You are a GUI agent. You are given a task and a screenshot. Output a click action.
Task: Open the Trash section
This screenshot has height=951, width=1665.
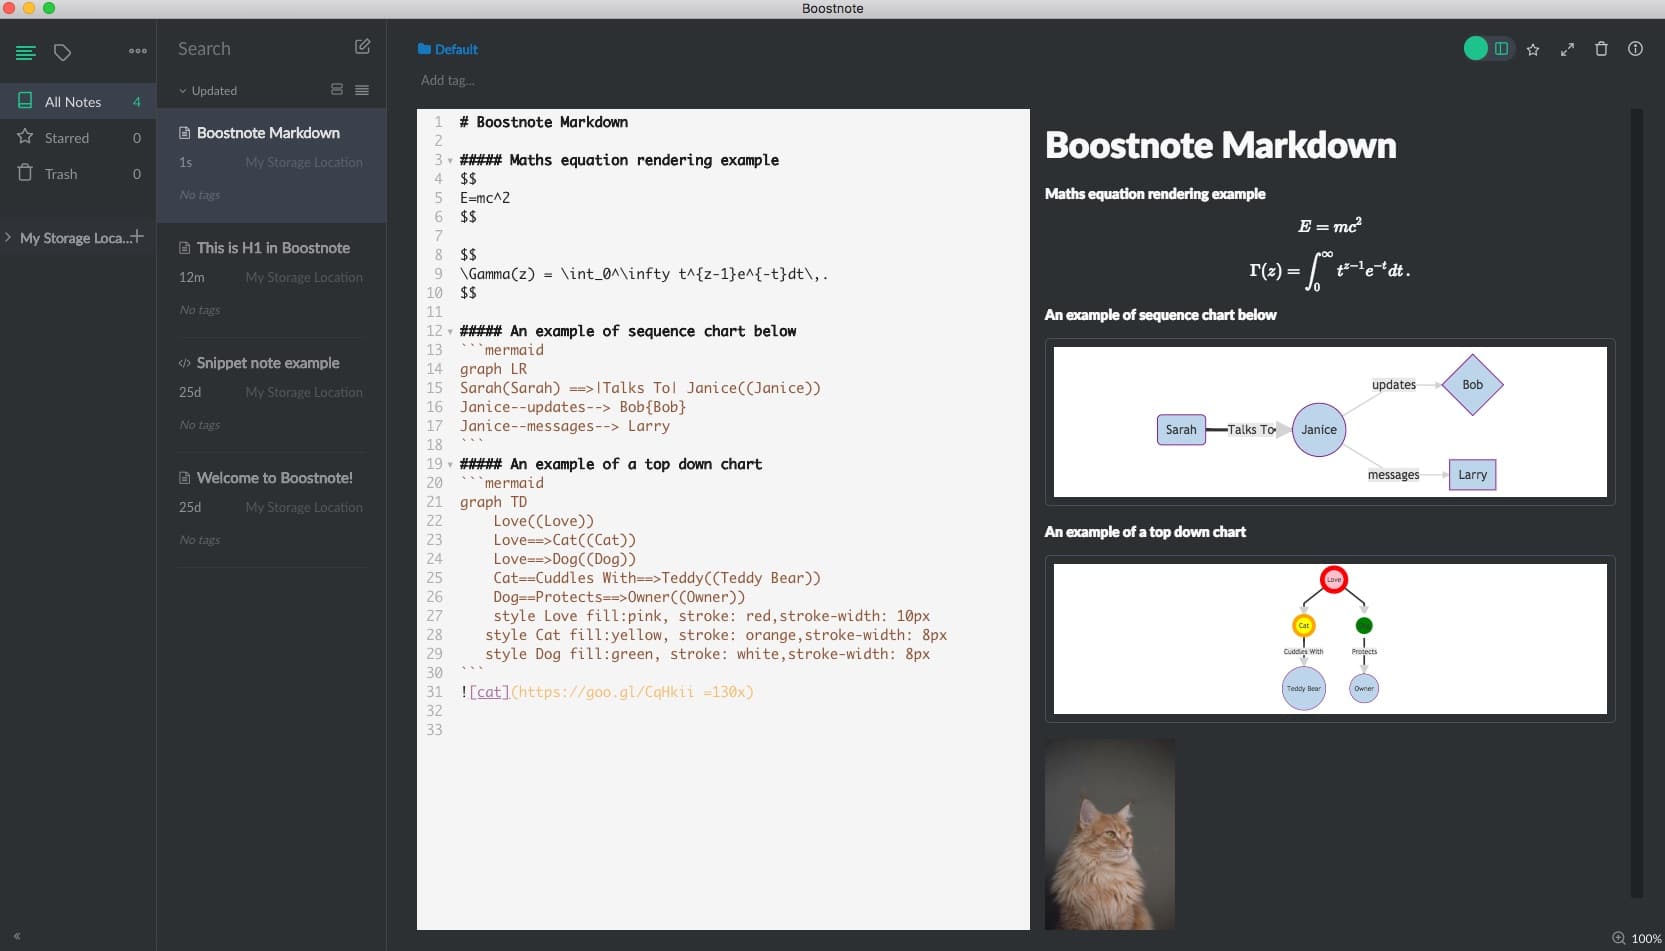click(x=78, y=174)
